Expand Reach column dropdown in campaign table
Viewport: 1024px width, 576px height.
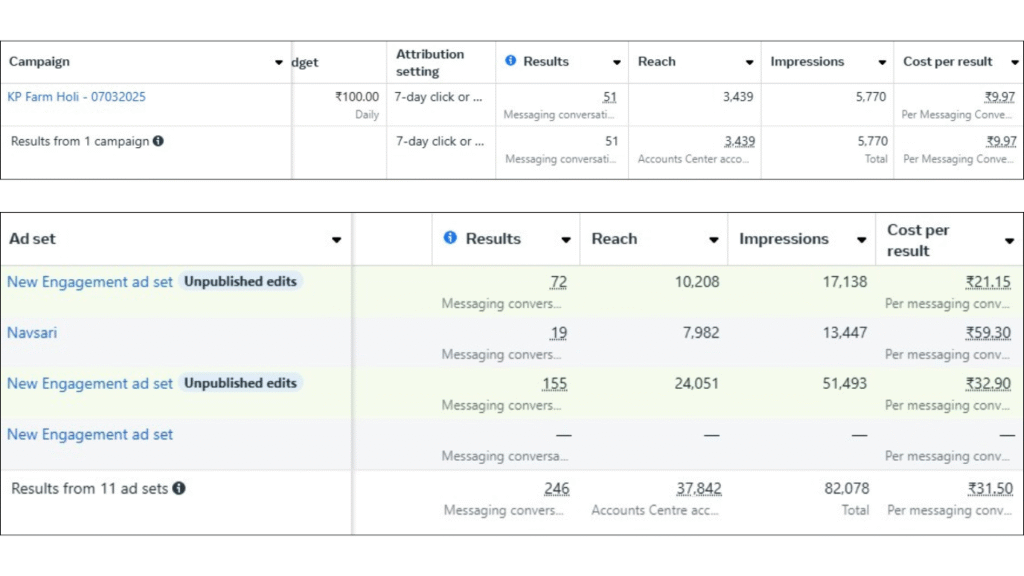749,63
